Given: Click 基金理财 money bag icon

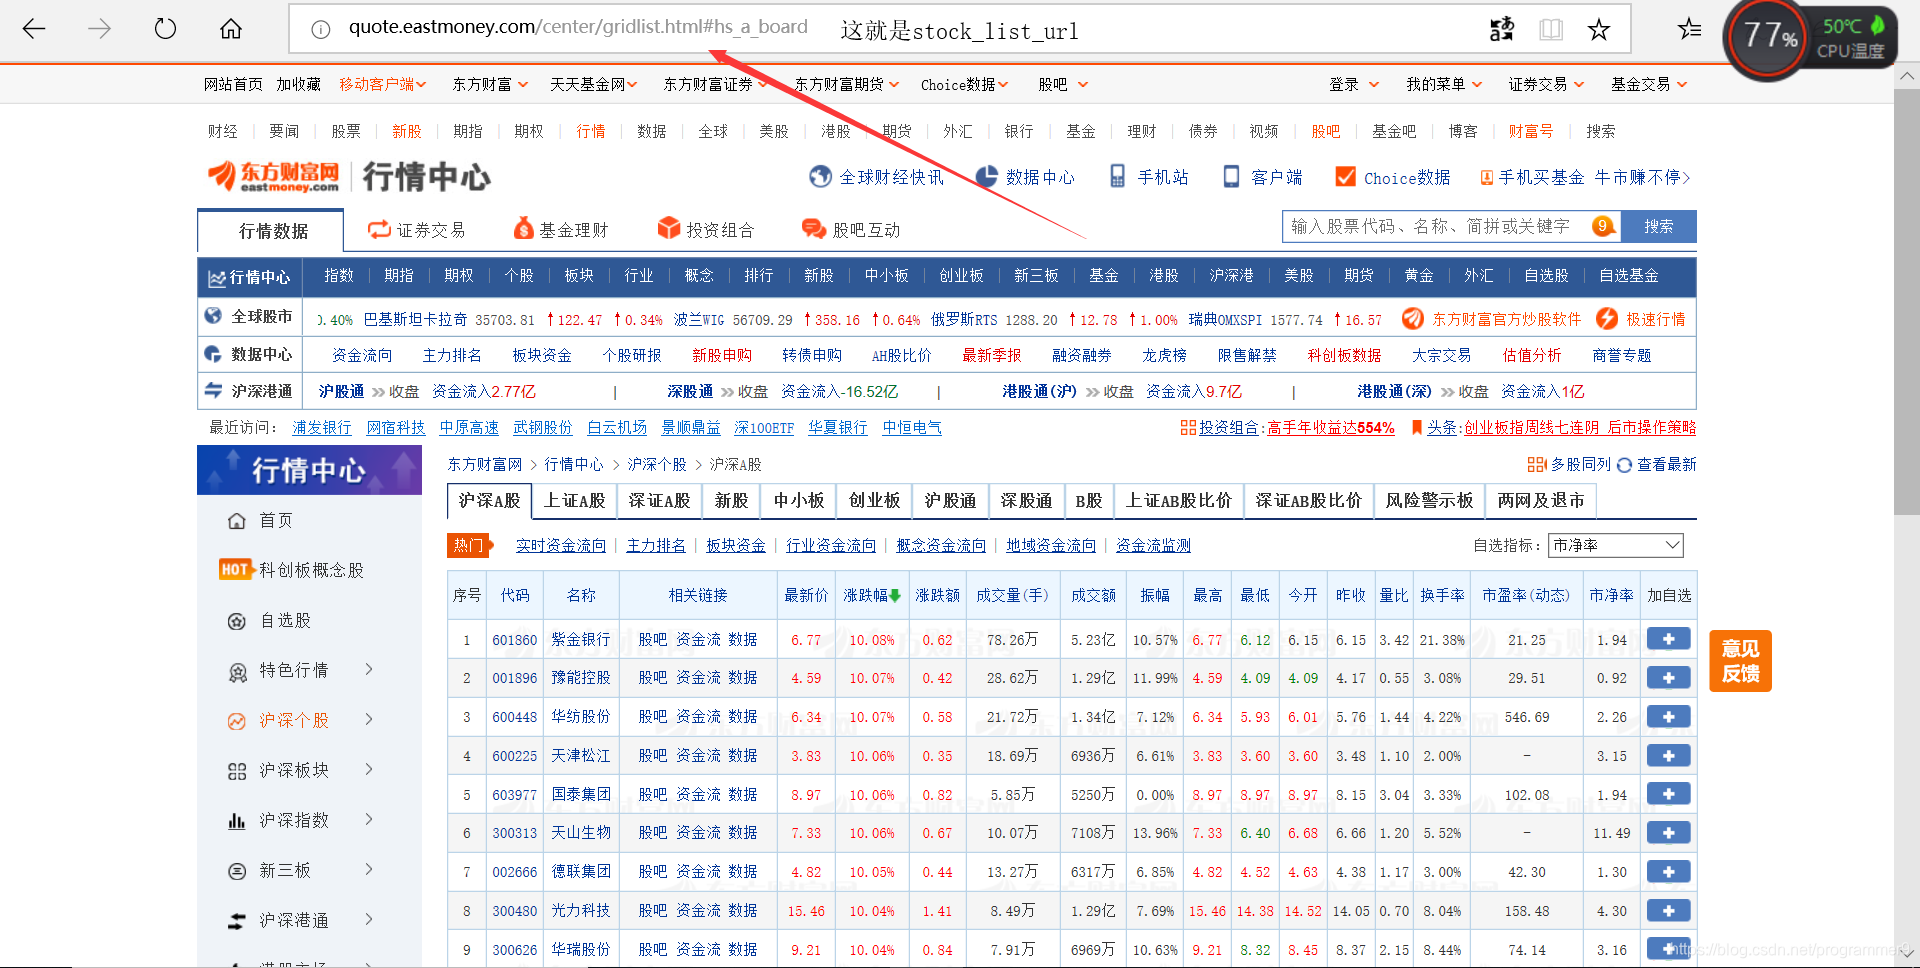Looking at the screenshot, I should [523, 229].
